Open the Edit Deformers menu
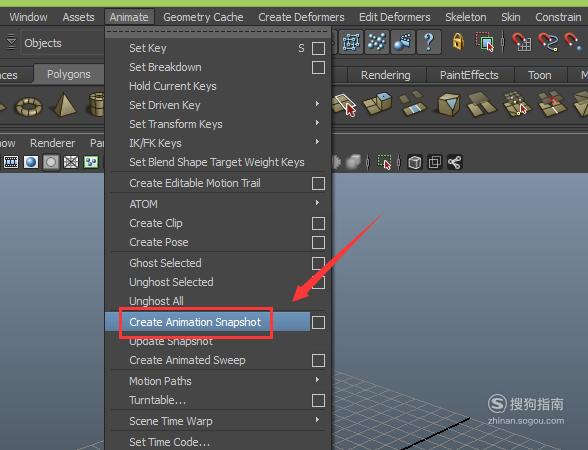Image resolution: width=588 pixels, height=450 pixels. tap(394, 17)
